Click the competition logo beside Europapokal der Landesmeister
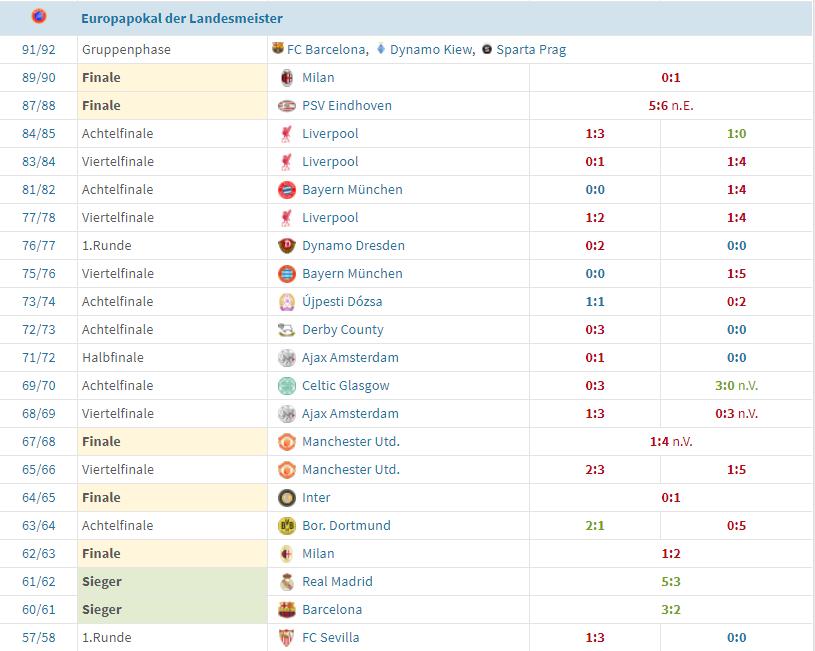Viewport: 815px width, 651px height. [x=39, y=17]
